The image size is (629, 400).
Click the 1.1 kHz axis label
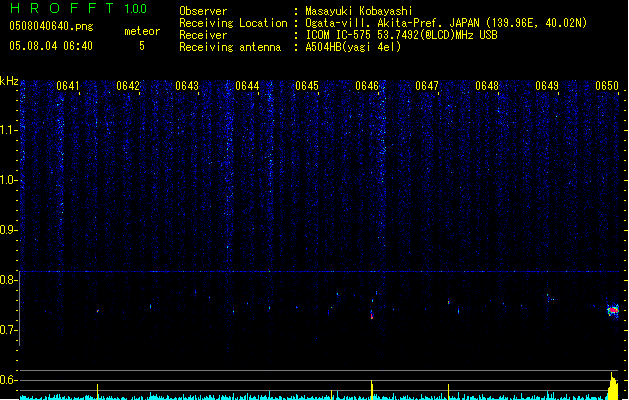coord(8,130)
